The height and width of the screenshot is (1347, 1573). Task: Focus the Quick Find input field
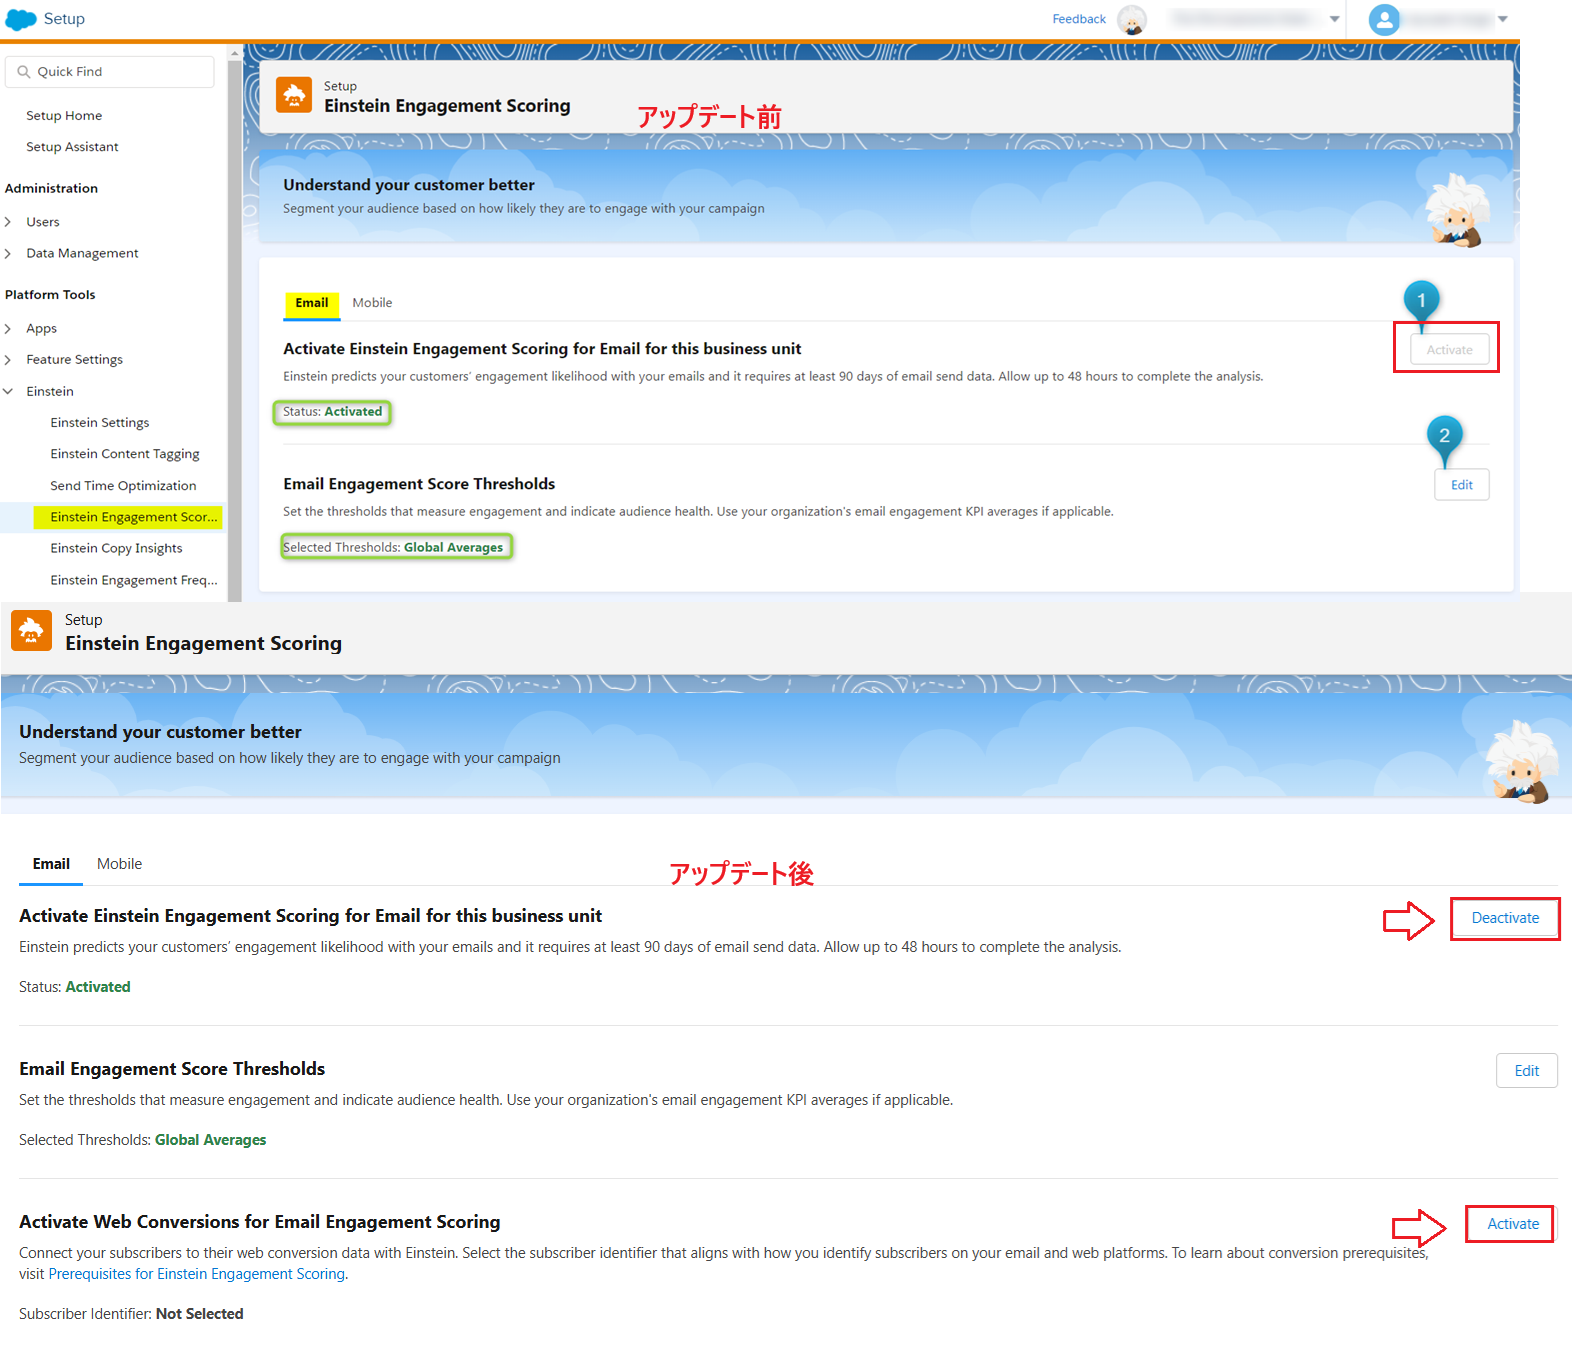point(110,72)
